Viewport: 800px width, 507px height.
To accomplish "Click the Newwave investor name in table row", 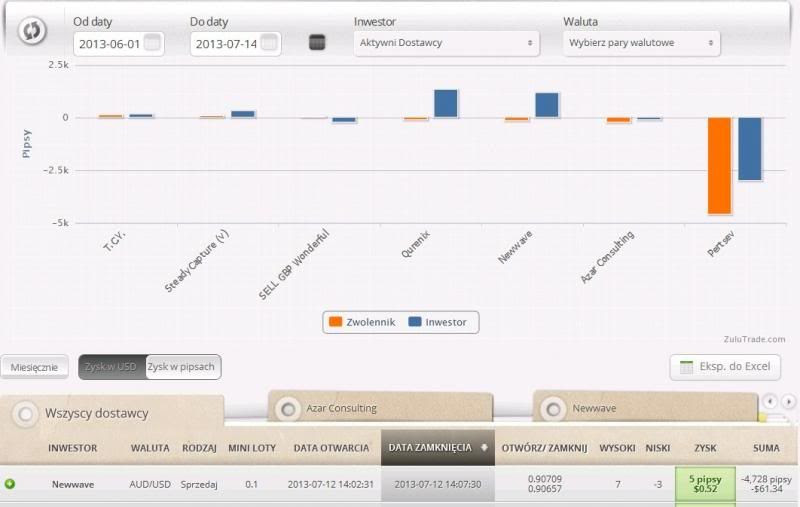I will (x=73, y=485).
